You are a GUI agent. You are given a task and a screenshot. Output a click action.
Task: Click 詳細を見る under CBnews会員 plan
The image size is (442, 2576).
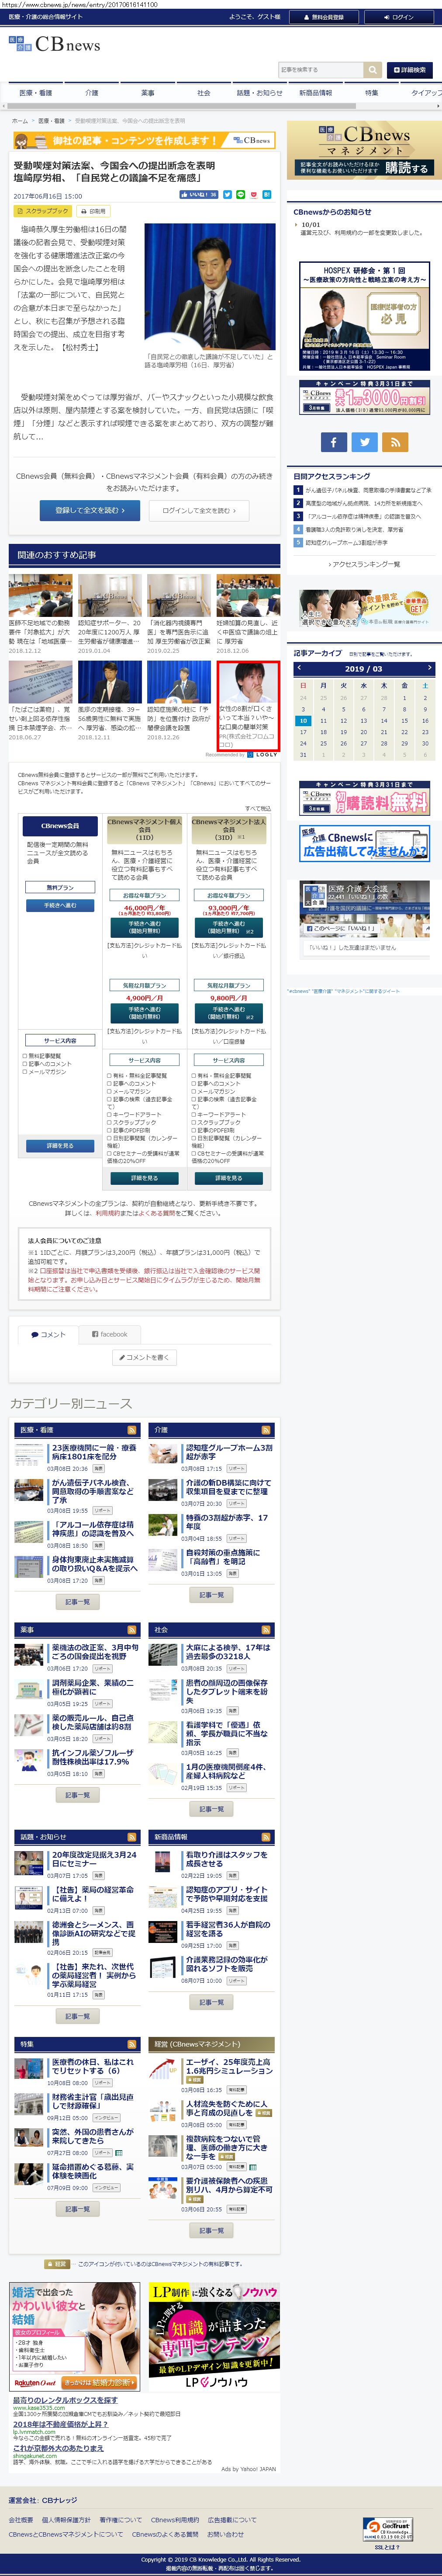point(60,1146)
